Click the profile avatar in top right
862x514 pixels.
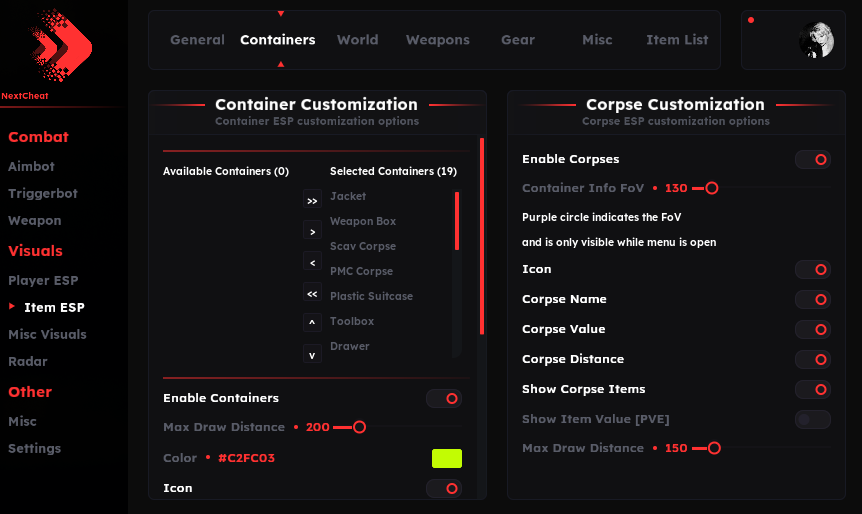coord(816,40)
